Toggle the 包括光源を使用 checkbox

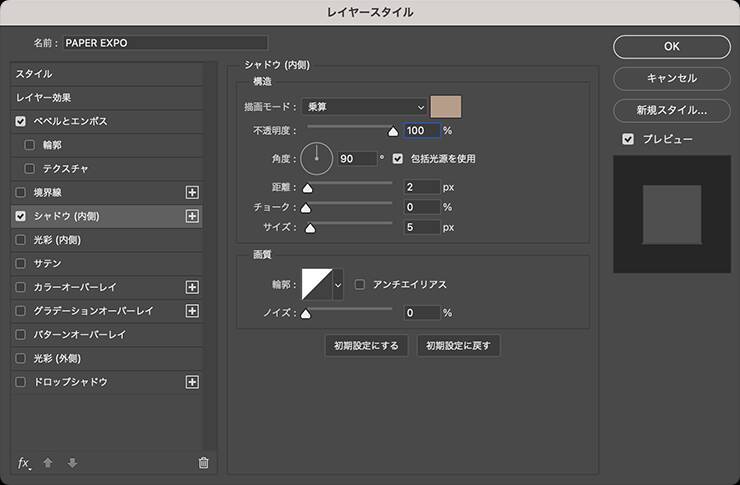click(398, 158)
